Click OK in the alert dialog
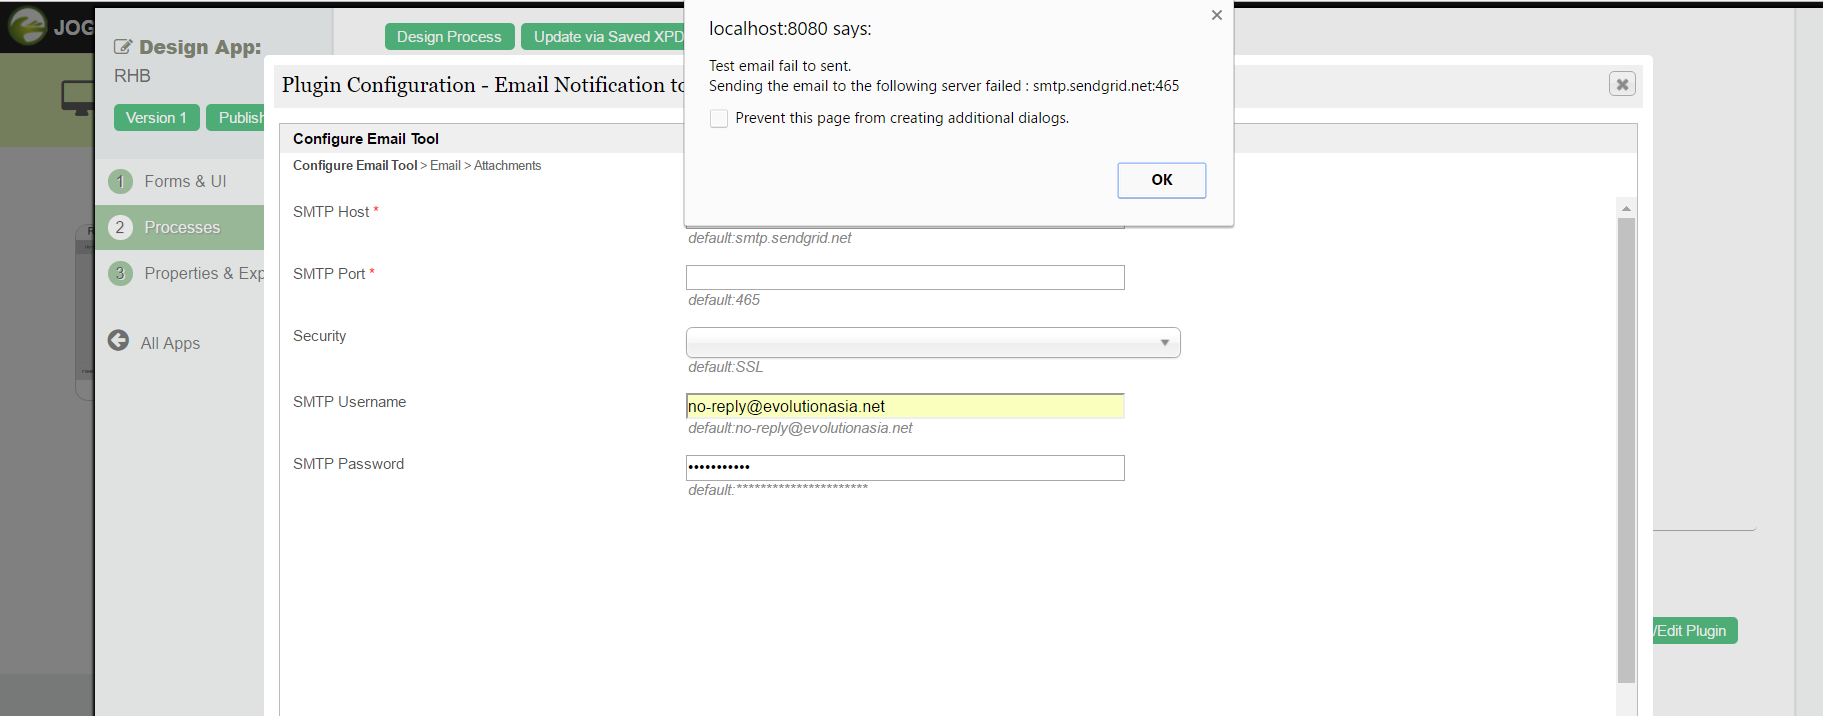This screenshot has height=716, width=1823. [1161, 180]
